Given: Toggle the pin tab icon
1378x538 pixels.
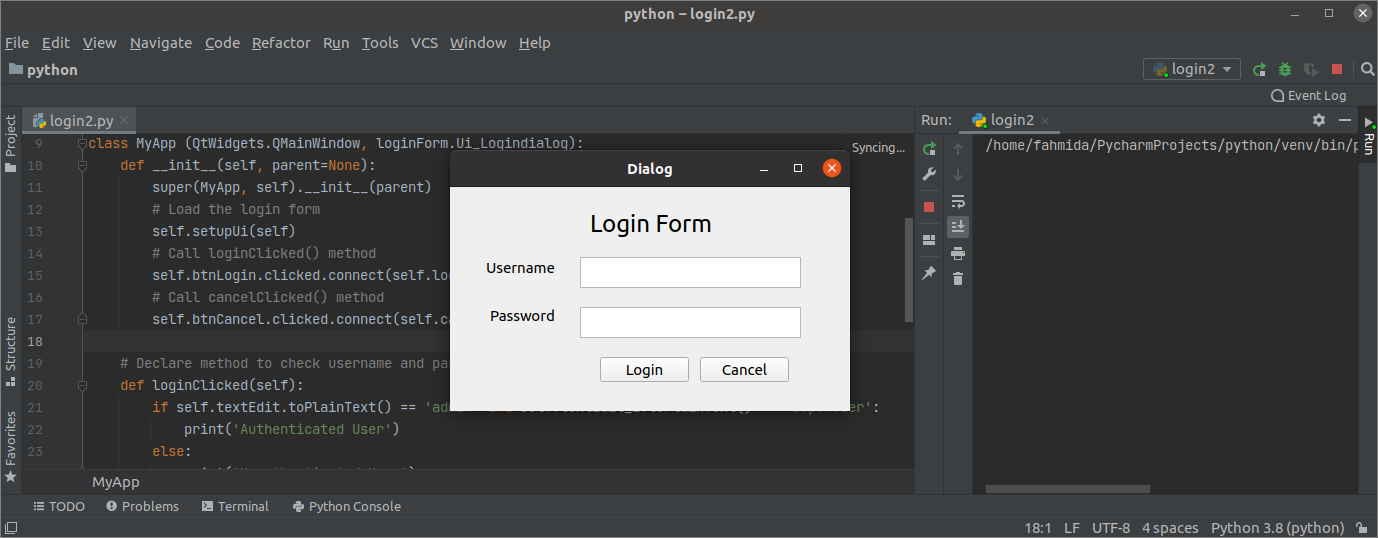Looking at the screenshot, I should 929,273.
